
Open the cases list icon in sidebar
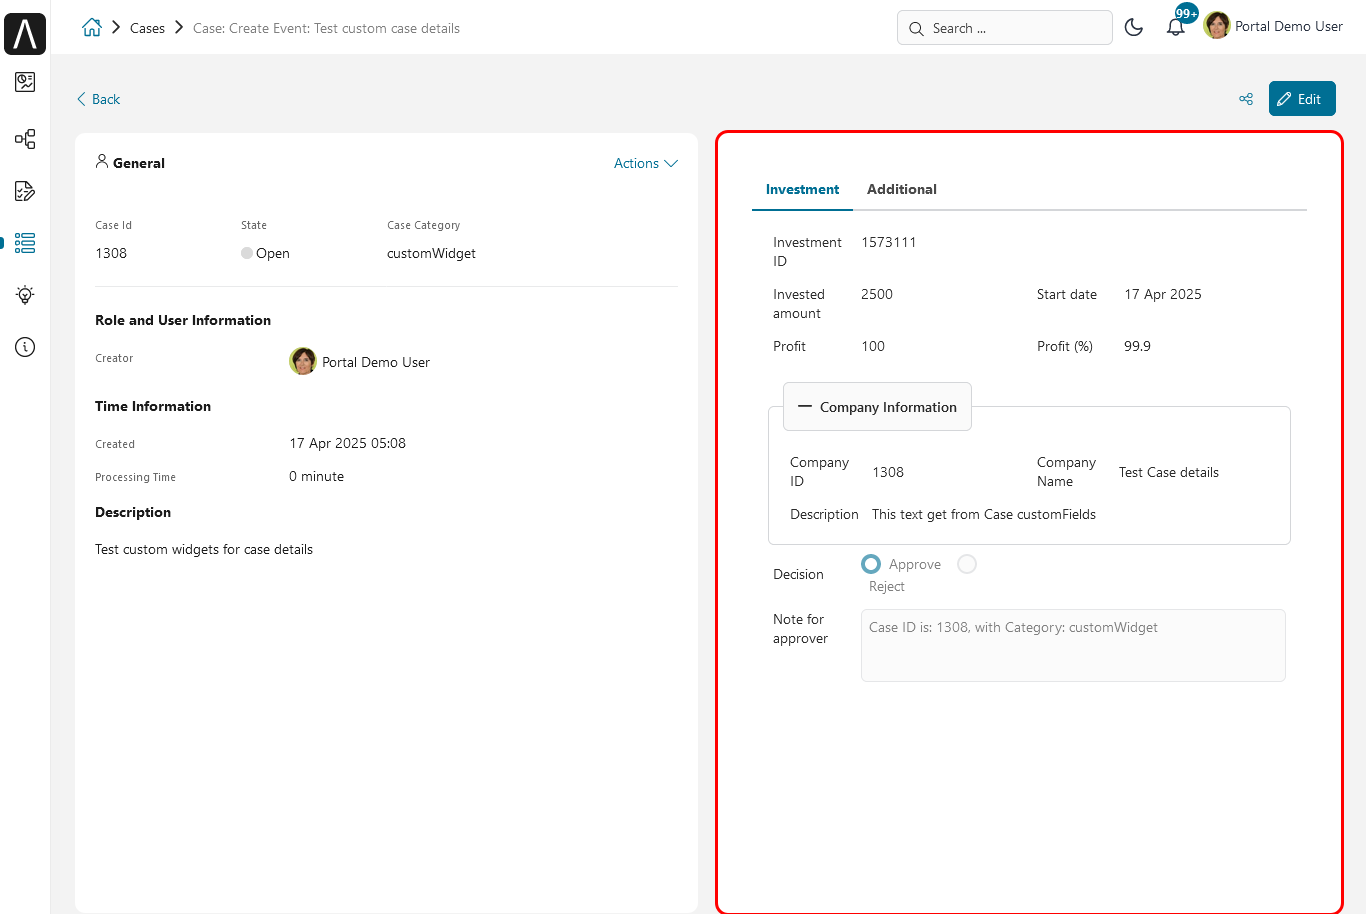click(25, 243)
